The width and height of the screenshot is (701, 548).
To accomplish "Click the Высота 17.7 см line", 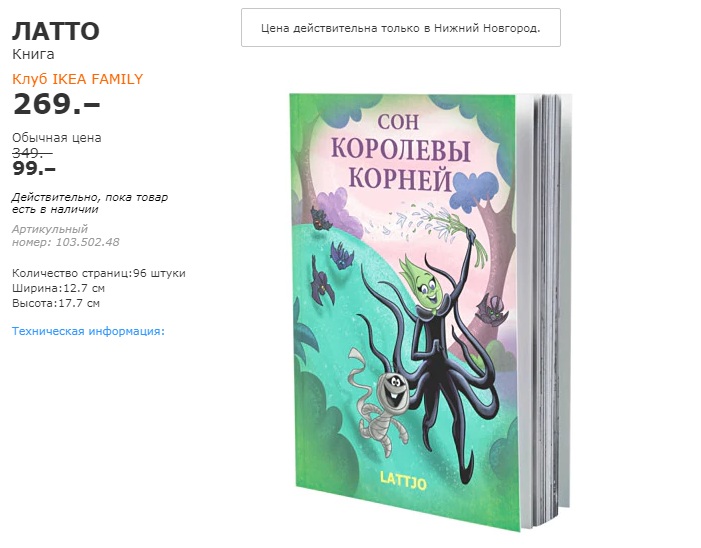I will 56,304.
